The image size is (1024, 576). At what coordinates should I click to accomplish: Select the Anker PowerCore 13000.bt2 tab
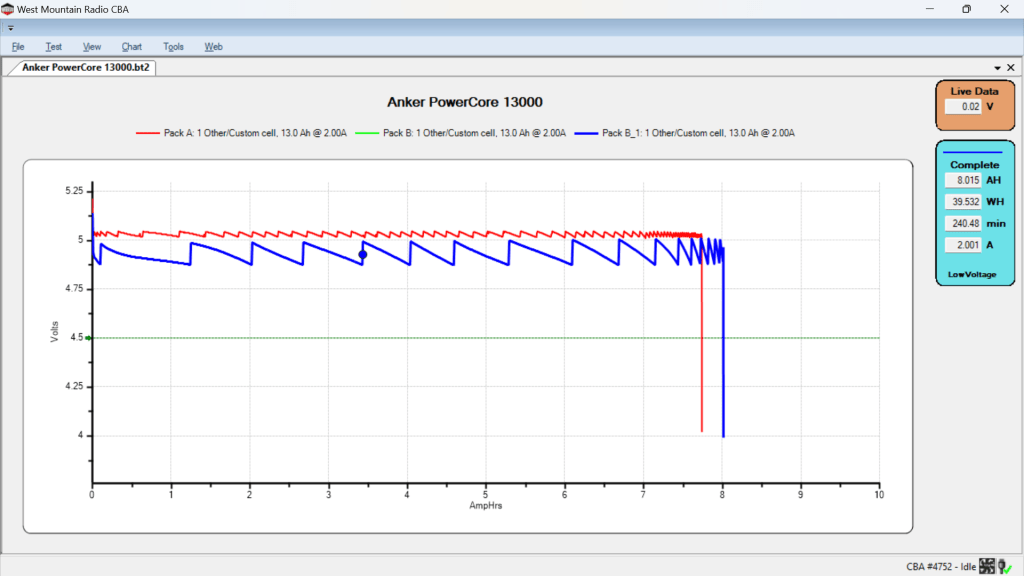click(x=86, y=68)
